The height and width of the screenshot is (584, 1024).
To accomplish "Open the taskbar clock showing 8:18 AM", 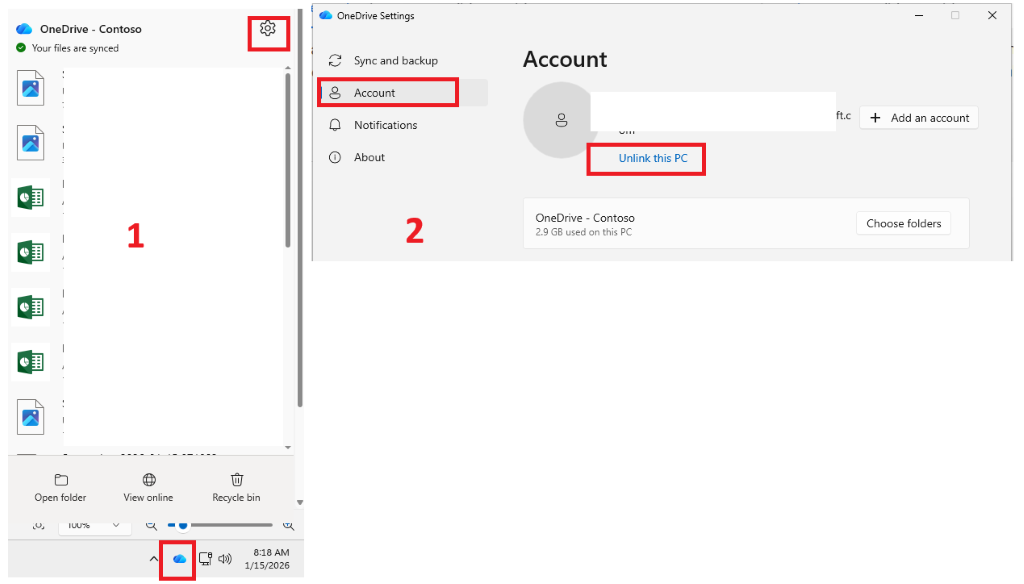I will (267, 559).
